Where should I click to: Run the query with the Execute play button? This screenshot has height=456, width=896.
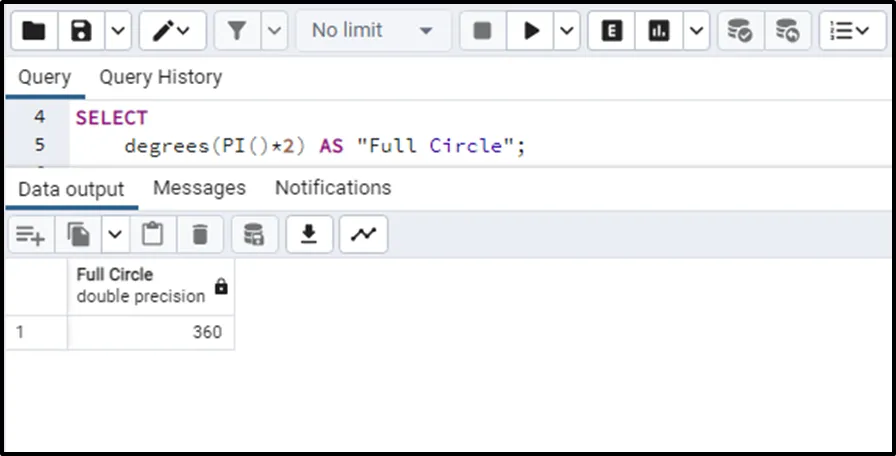(x=530, y=31)
